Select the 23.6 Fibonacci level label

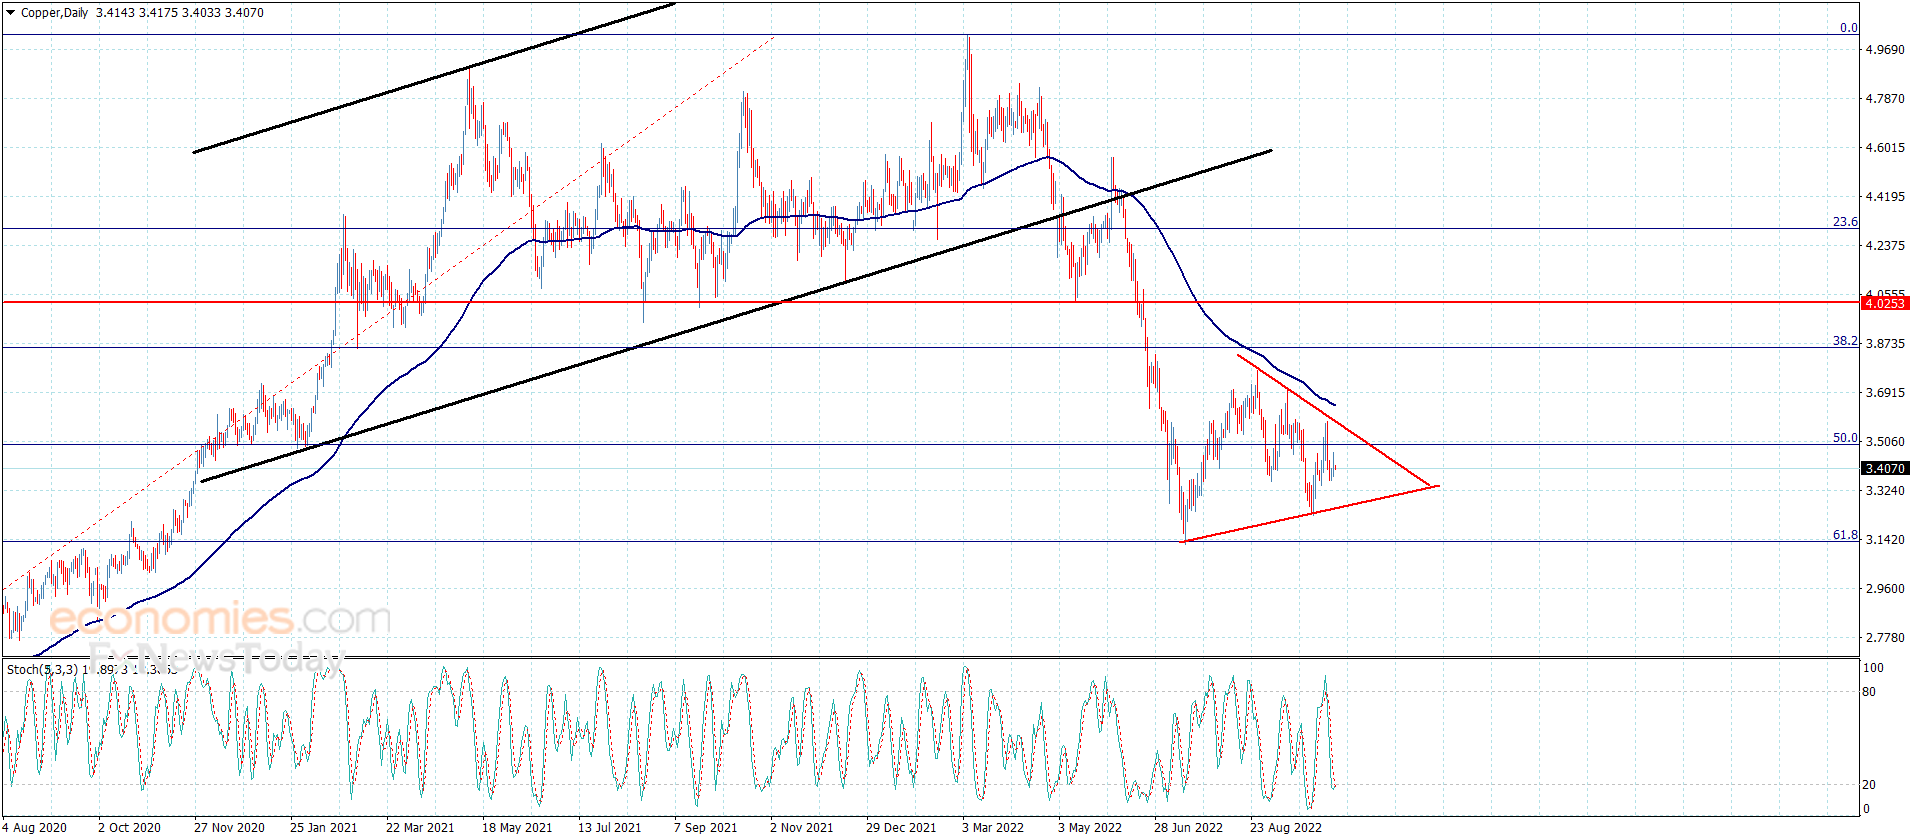coord(1844,222)
